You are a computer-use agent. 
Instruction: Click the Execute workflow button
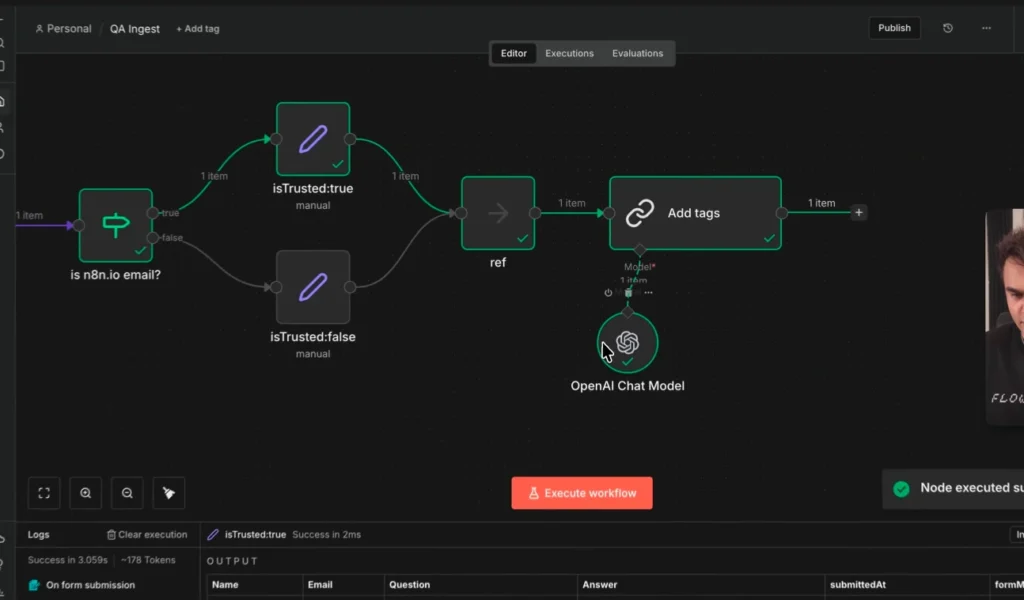pyautogui.click(x=582, y=492)
